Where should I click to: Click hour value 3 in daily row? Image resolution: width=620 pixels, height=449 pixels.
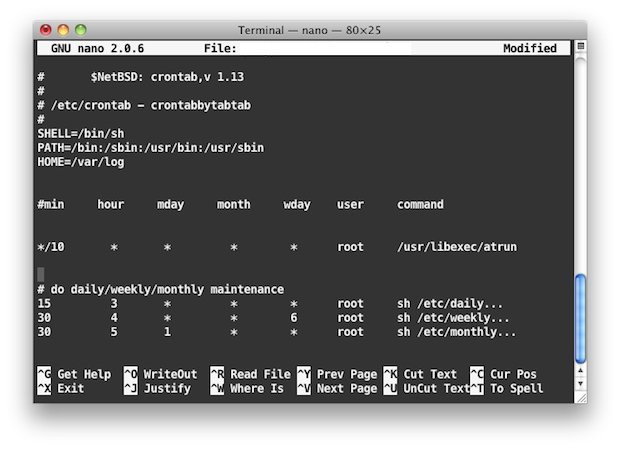pyautogui.click(x=114, y=304)
